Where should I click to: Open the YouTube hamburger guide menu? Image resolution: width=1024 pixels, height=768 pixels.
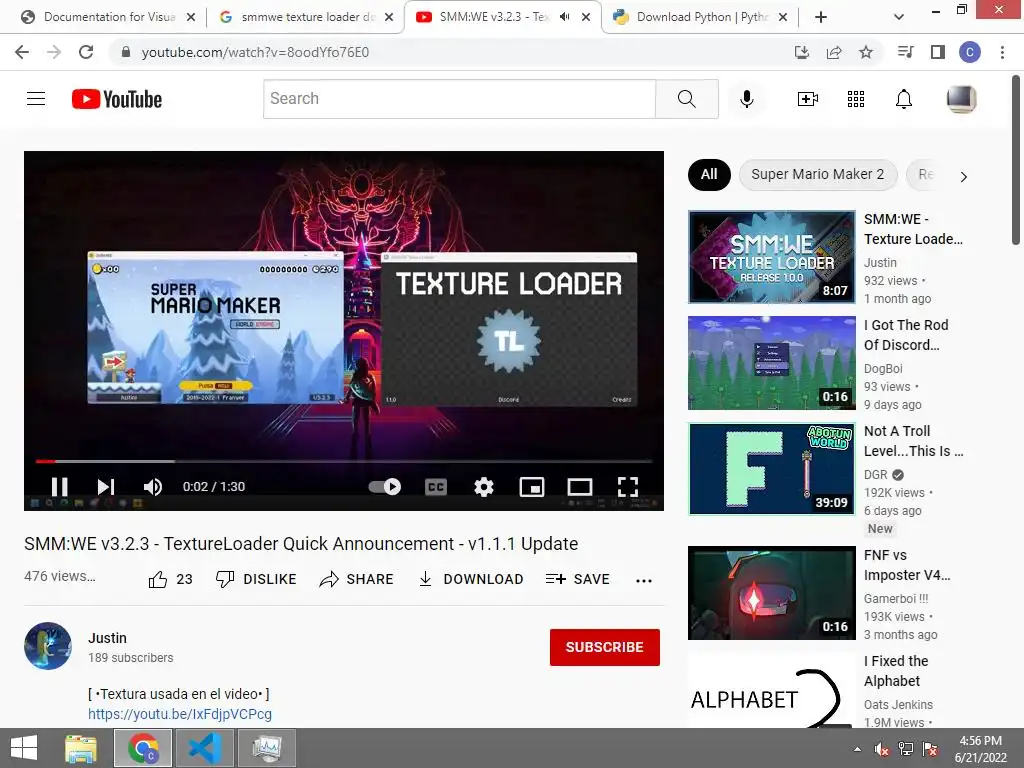tap(36, 99)
